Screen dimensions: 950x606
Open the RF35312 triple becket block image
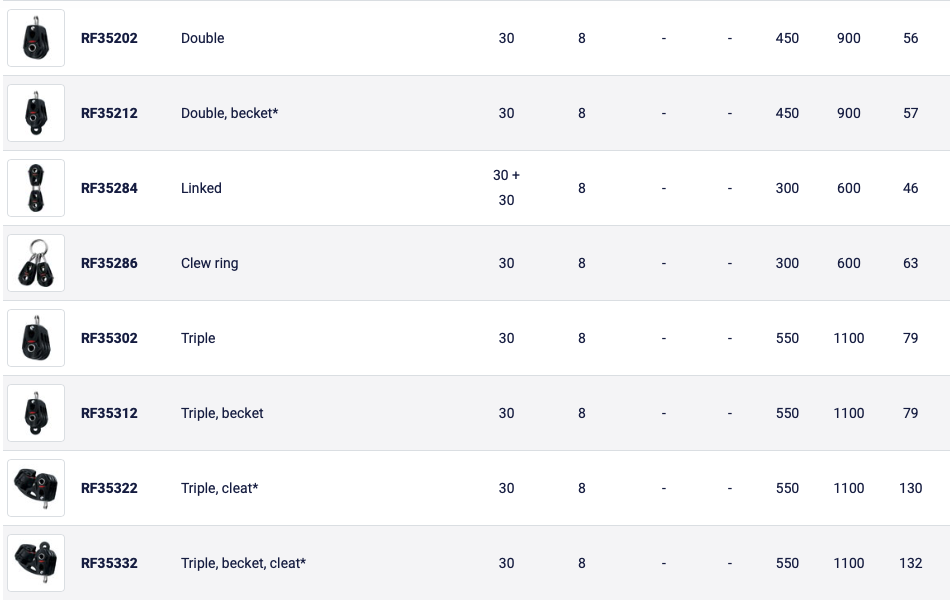click(x=36, y=413)
